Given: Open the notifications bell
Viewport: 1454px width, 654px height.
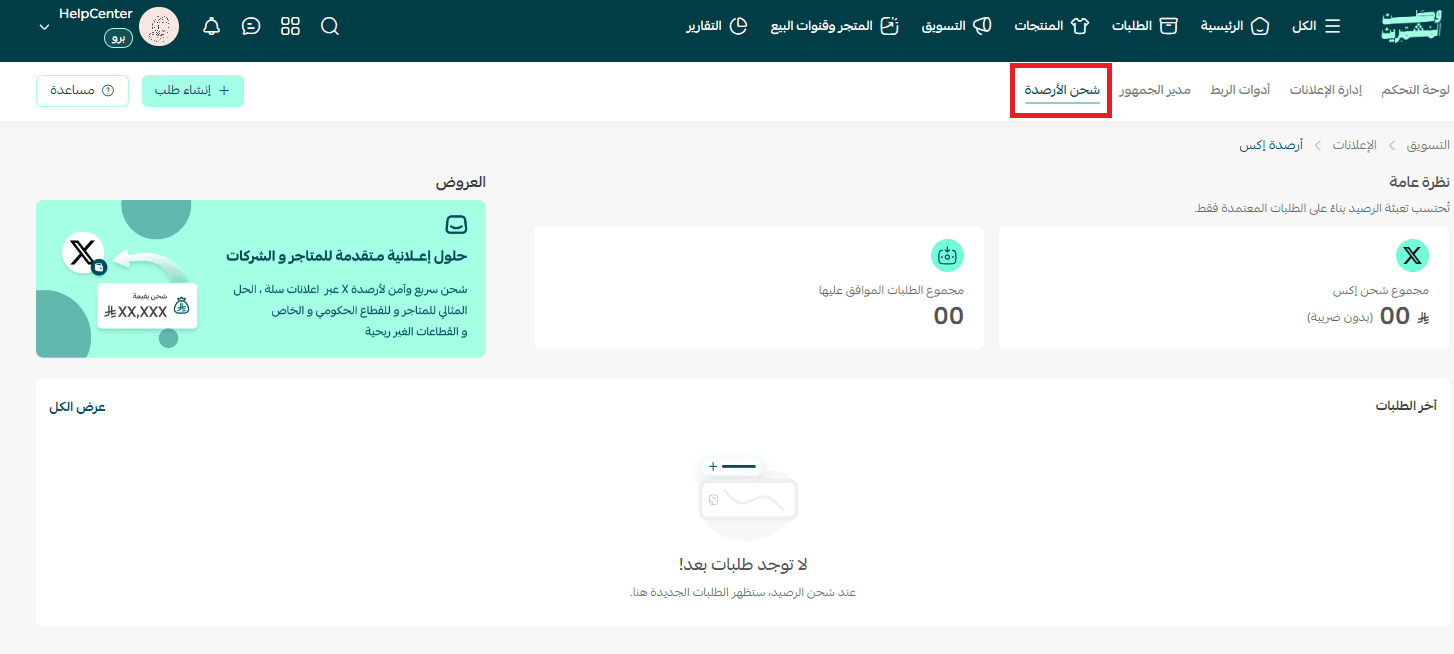Looking at the screenshot, I should tap(212, 27).
